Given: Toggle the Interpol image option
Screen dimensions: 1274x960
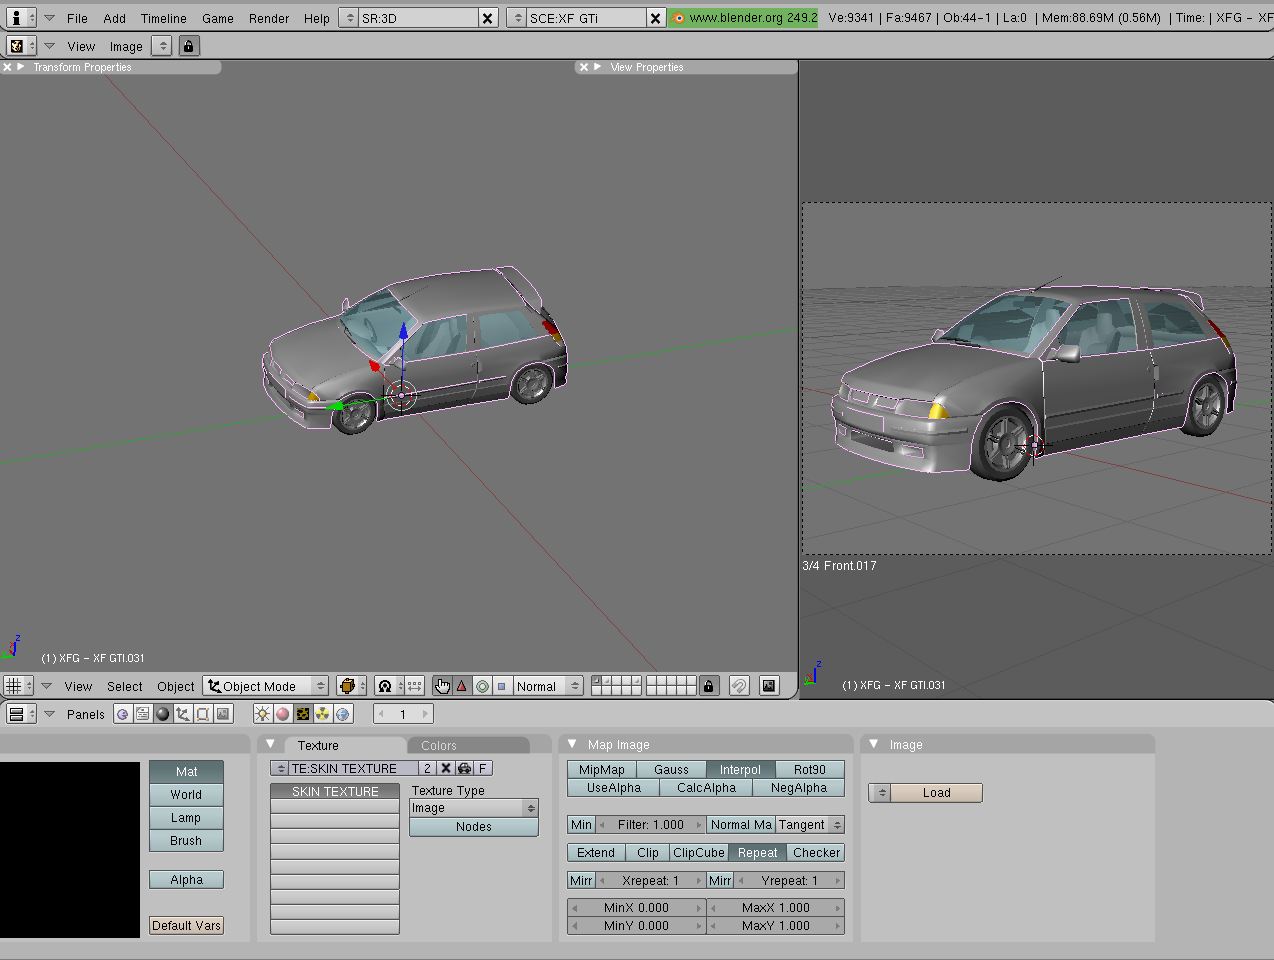Looking at the screenshot, I should [740, 769].
